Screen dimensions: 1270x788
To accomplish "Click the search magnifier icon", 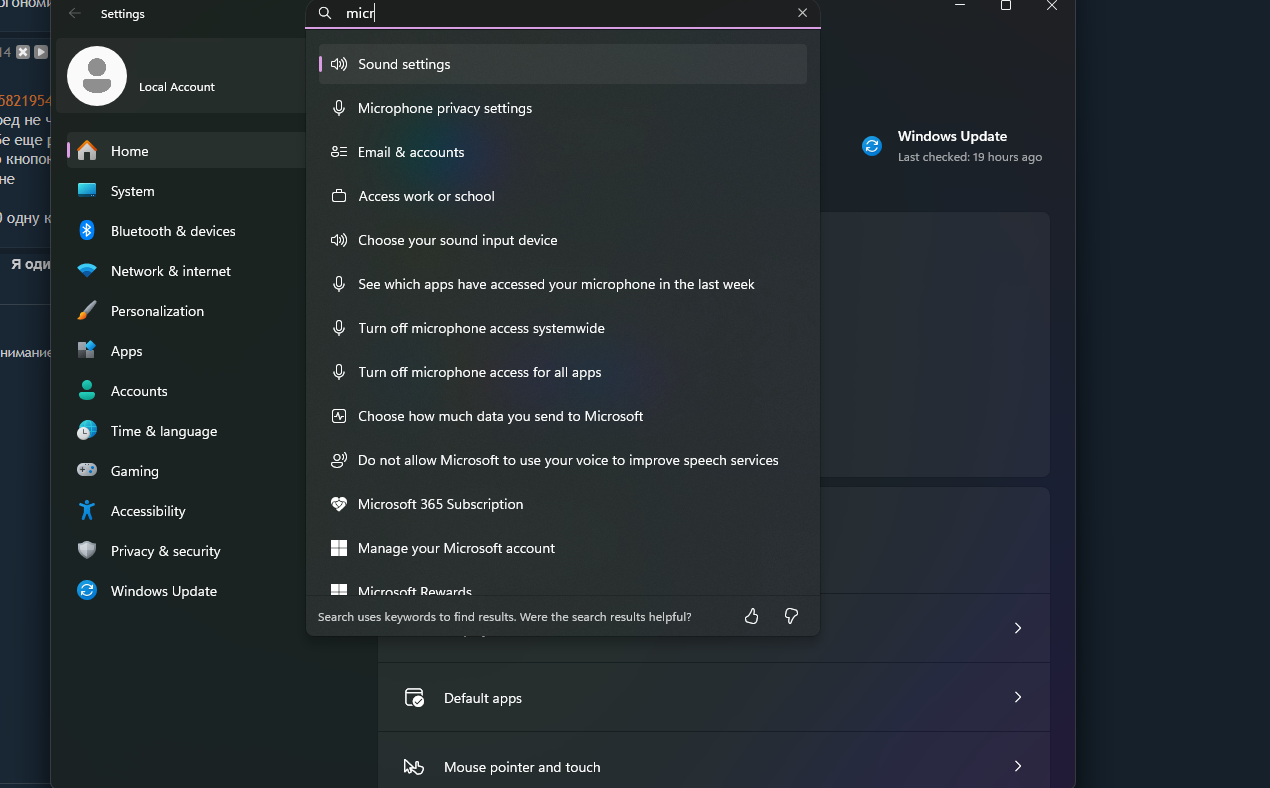I will pos(324,14).
